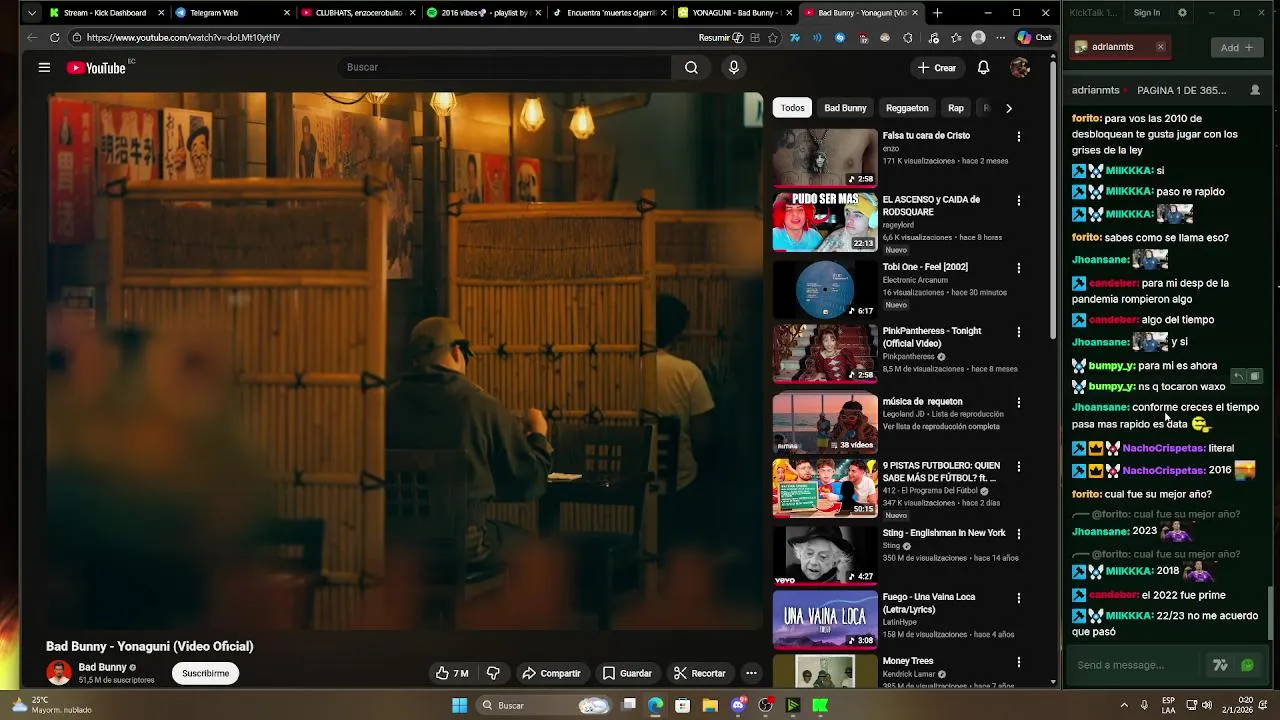Open options for Money Trees video
The width and height of the screenshot is (1280, 720).
[1019, 662]
